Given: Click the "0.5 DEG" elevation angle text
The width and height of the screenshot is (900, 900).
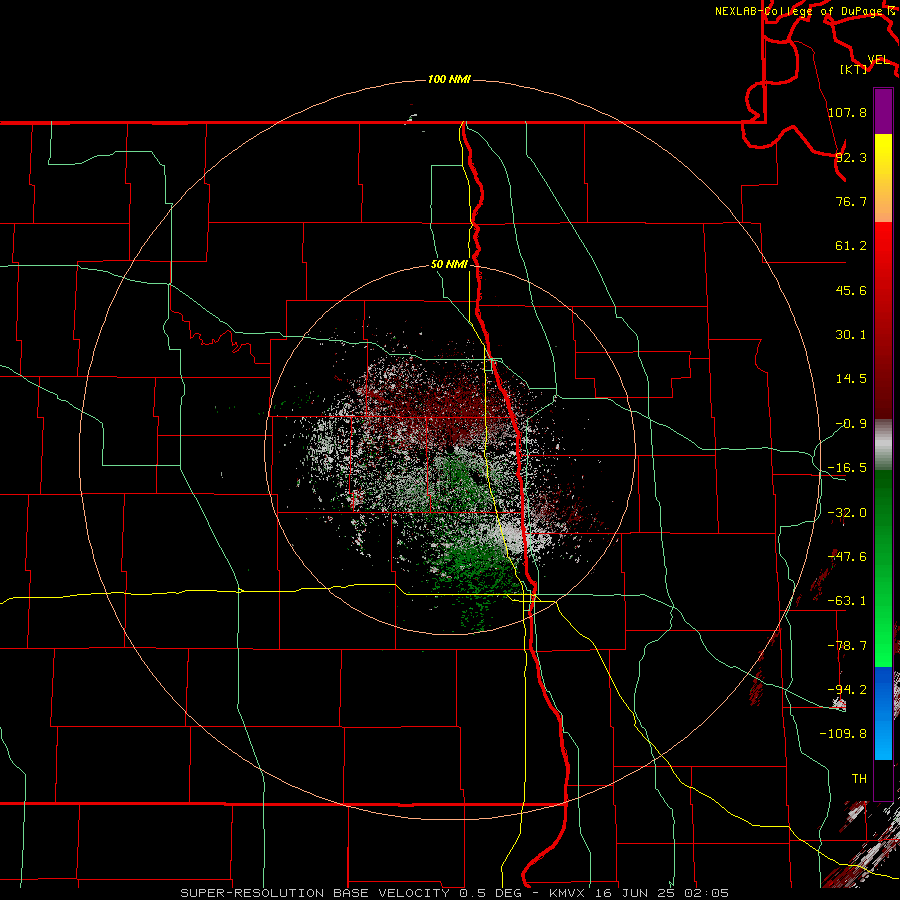Looking at the screenshot, I should [x=490, y=893].
